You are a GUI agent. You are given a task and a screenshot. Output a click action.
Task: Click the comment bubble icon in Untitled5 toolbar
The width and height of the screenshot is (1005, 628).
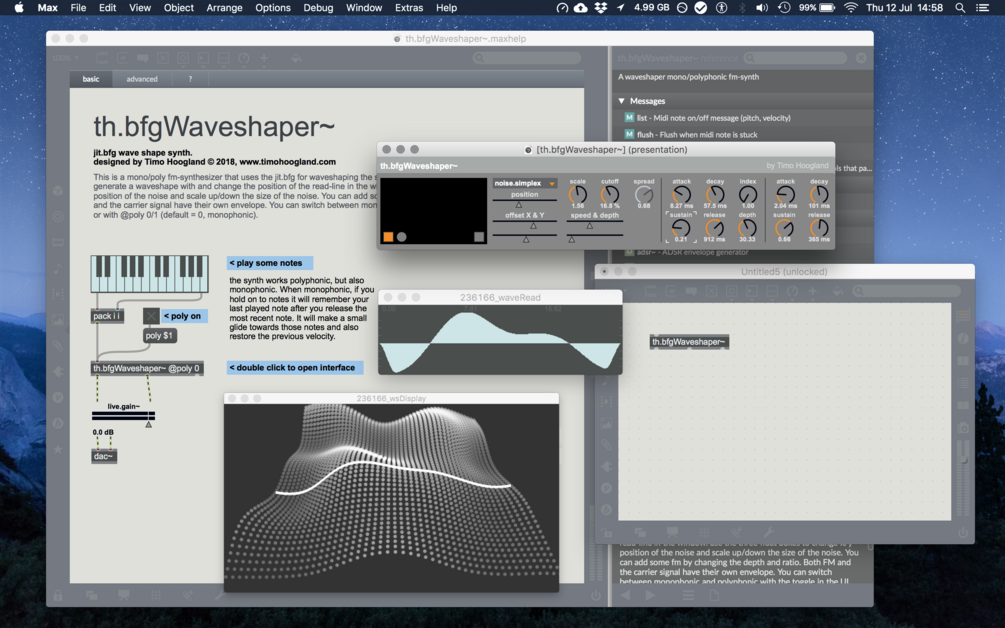click(x=691, y=291)
